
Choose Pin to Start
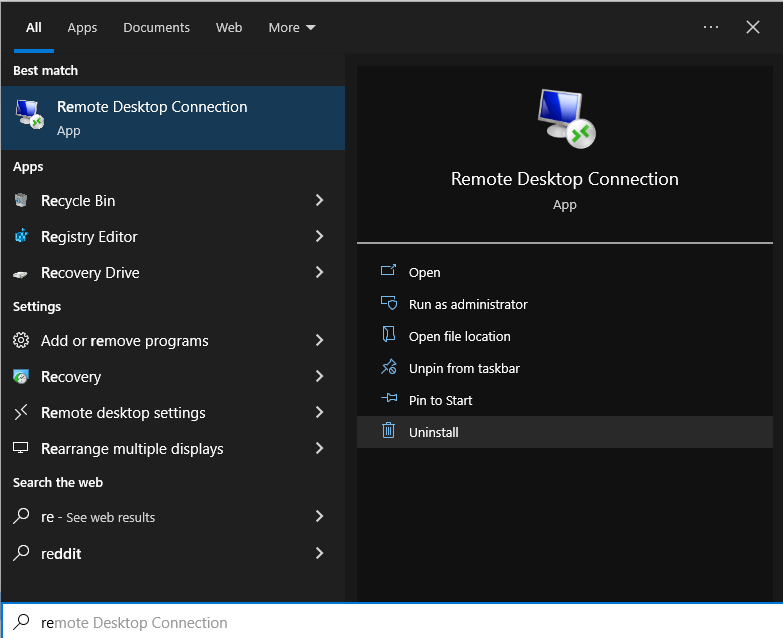565,400
